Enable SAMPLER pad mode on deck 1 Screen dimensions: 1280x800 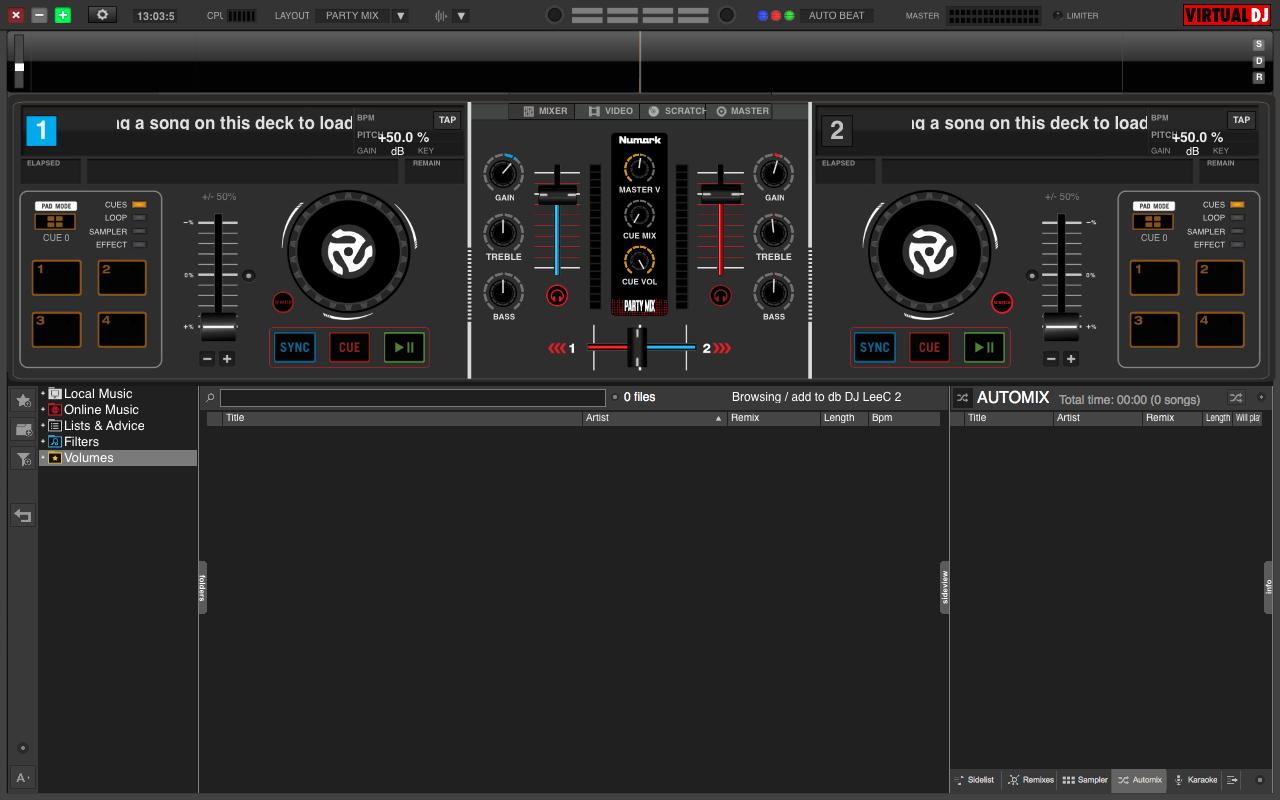[x=139, y=231]
